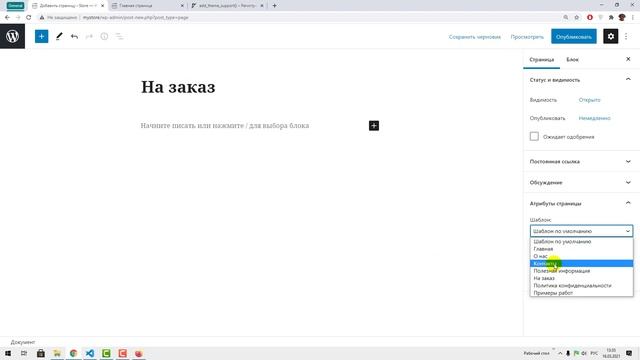Viewport: 640px width, 360px height.
Task: Redo the last undone change
Action: coord(89,36)
